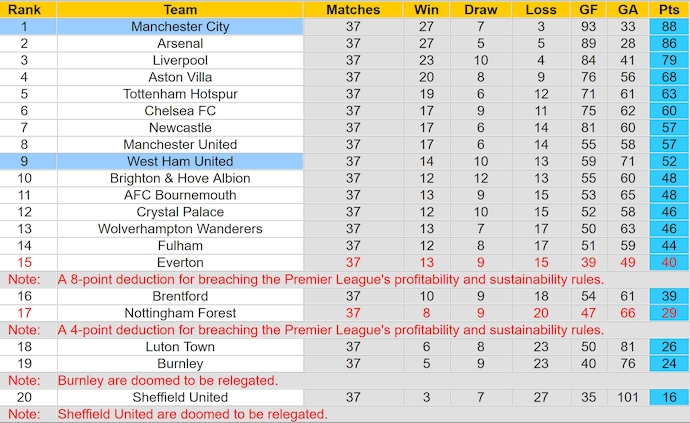Click the Nottingham Forest 4-point deduction note
The height and width of the screenshot is (423, 690).
point(330,330)
